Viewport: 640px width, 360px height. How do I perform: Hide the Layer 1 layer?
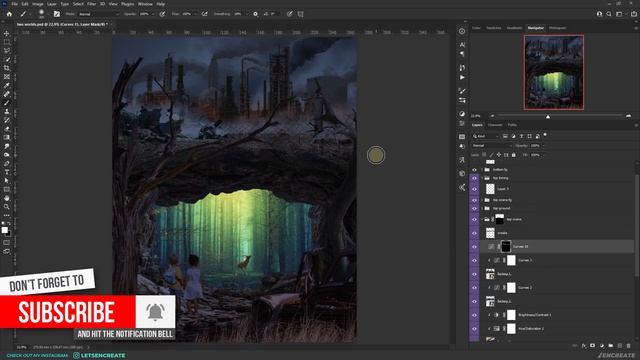pyautogui.click(x=474, y=189)
